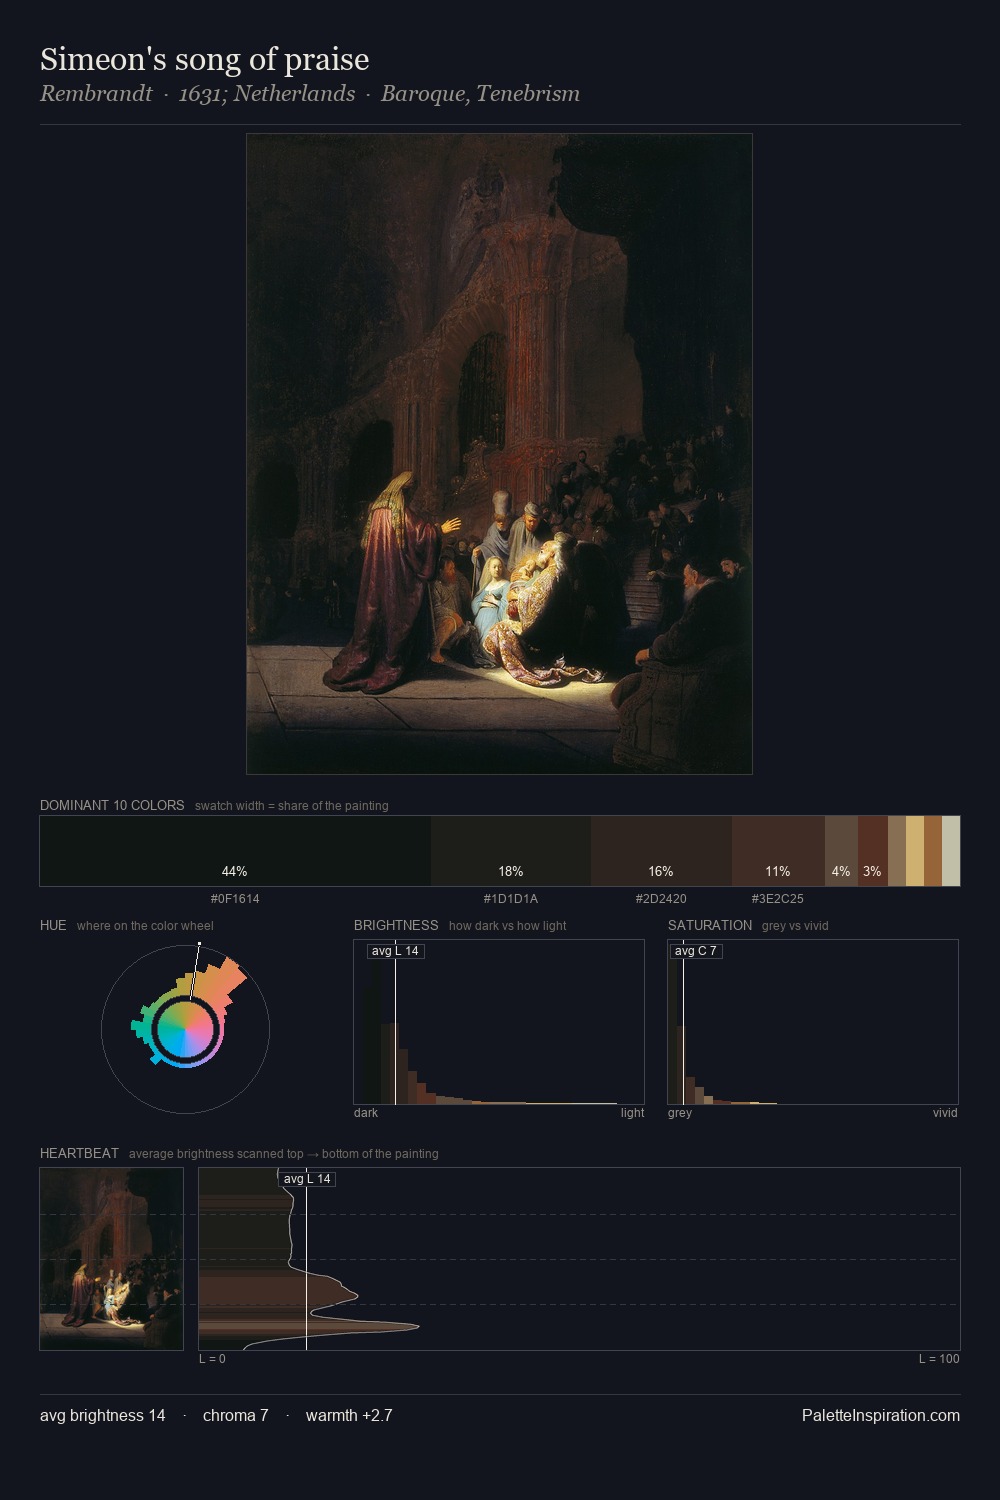Click the hex code #1D1D1A

(511, 899)
